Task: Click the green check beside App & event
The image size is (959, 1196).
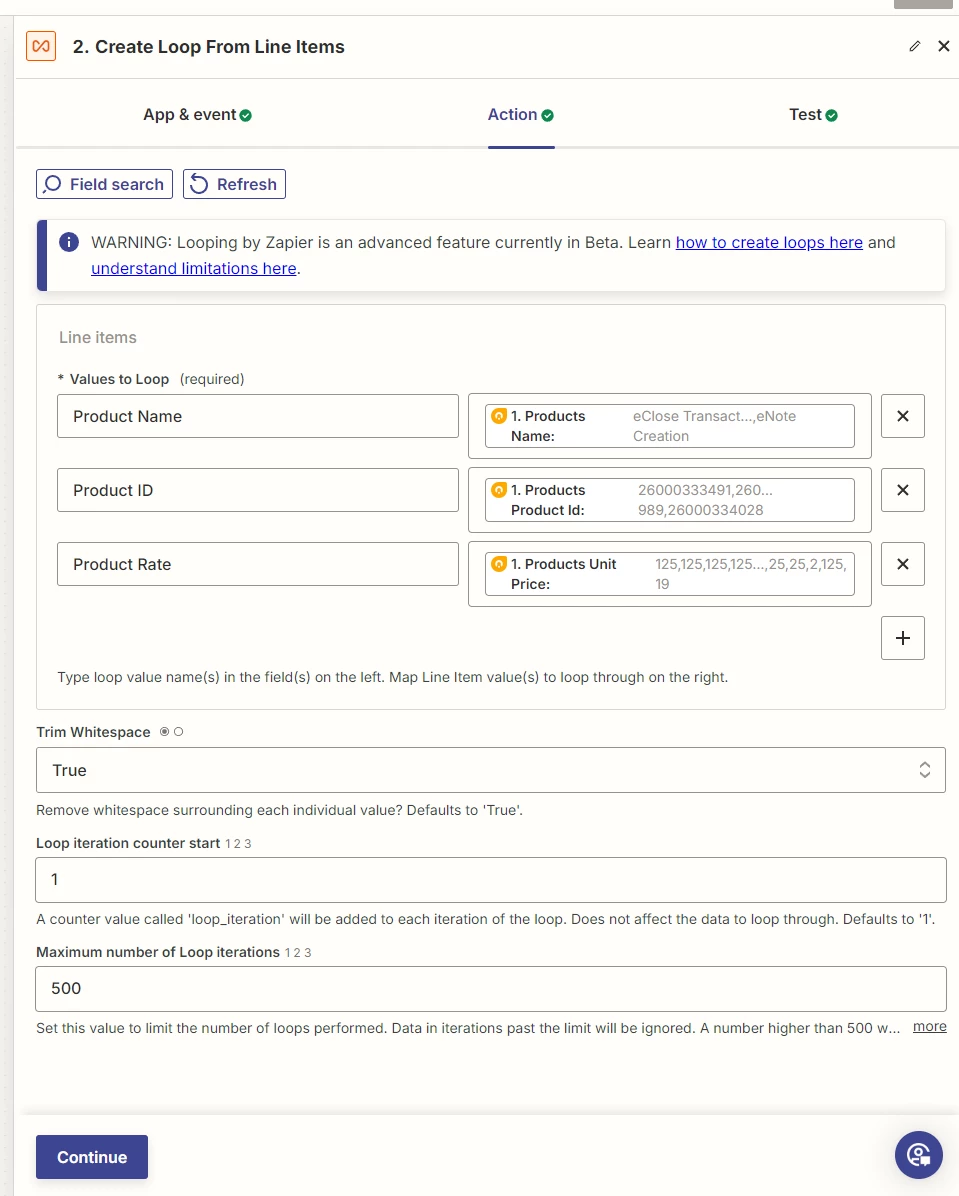Action: 246,116
